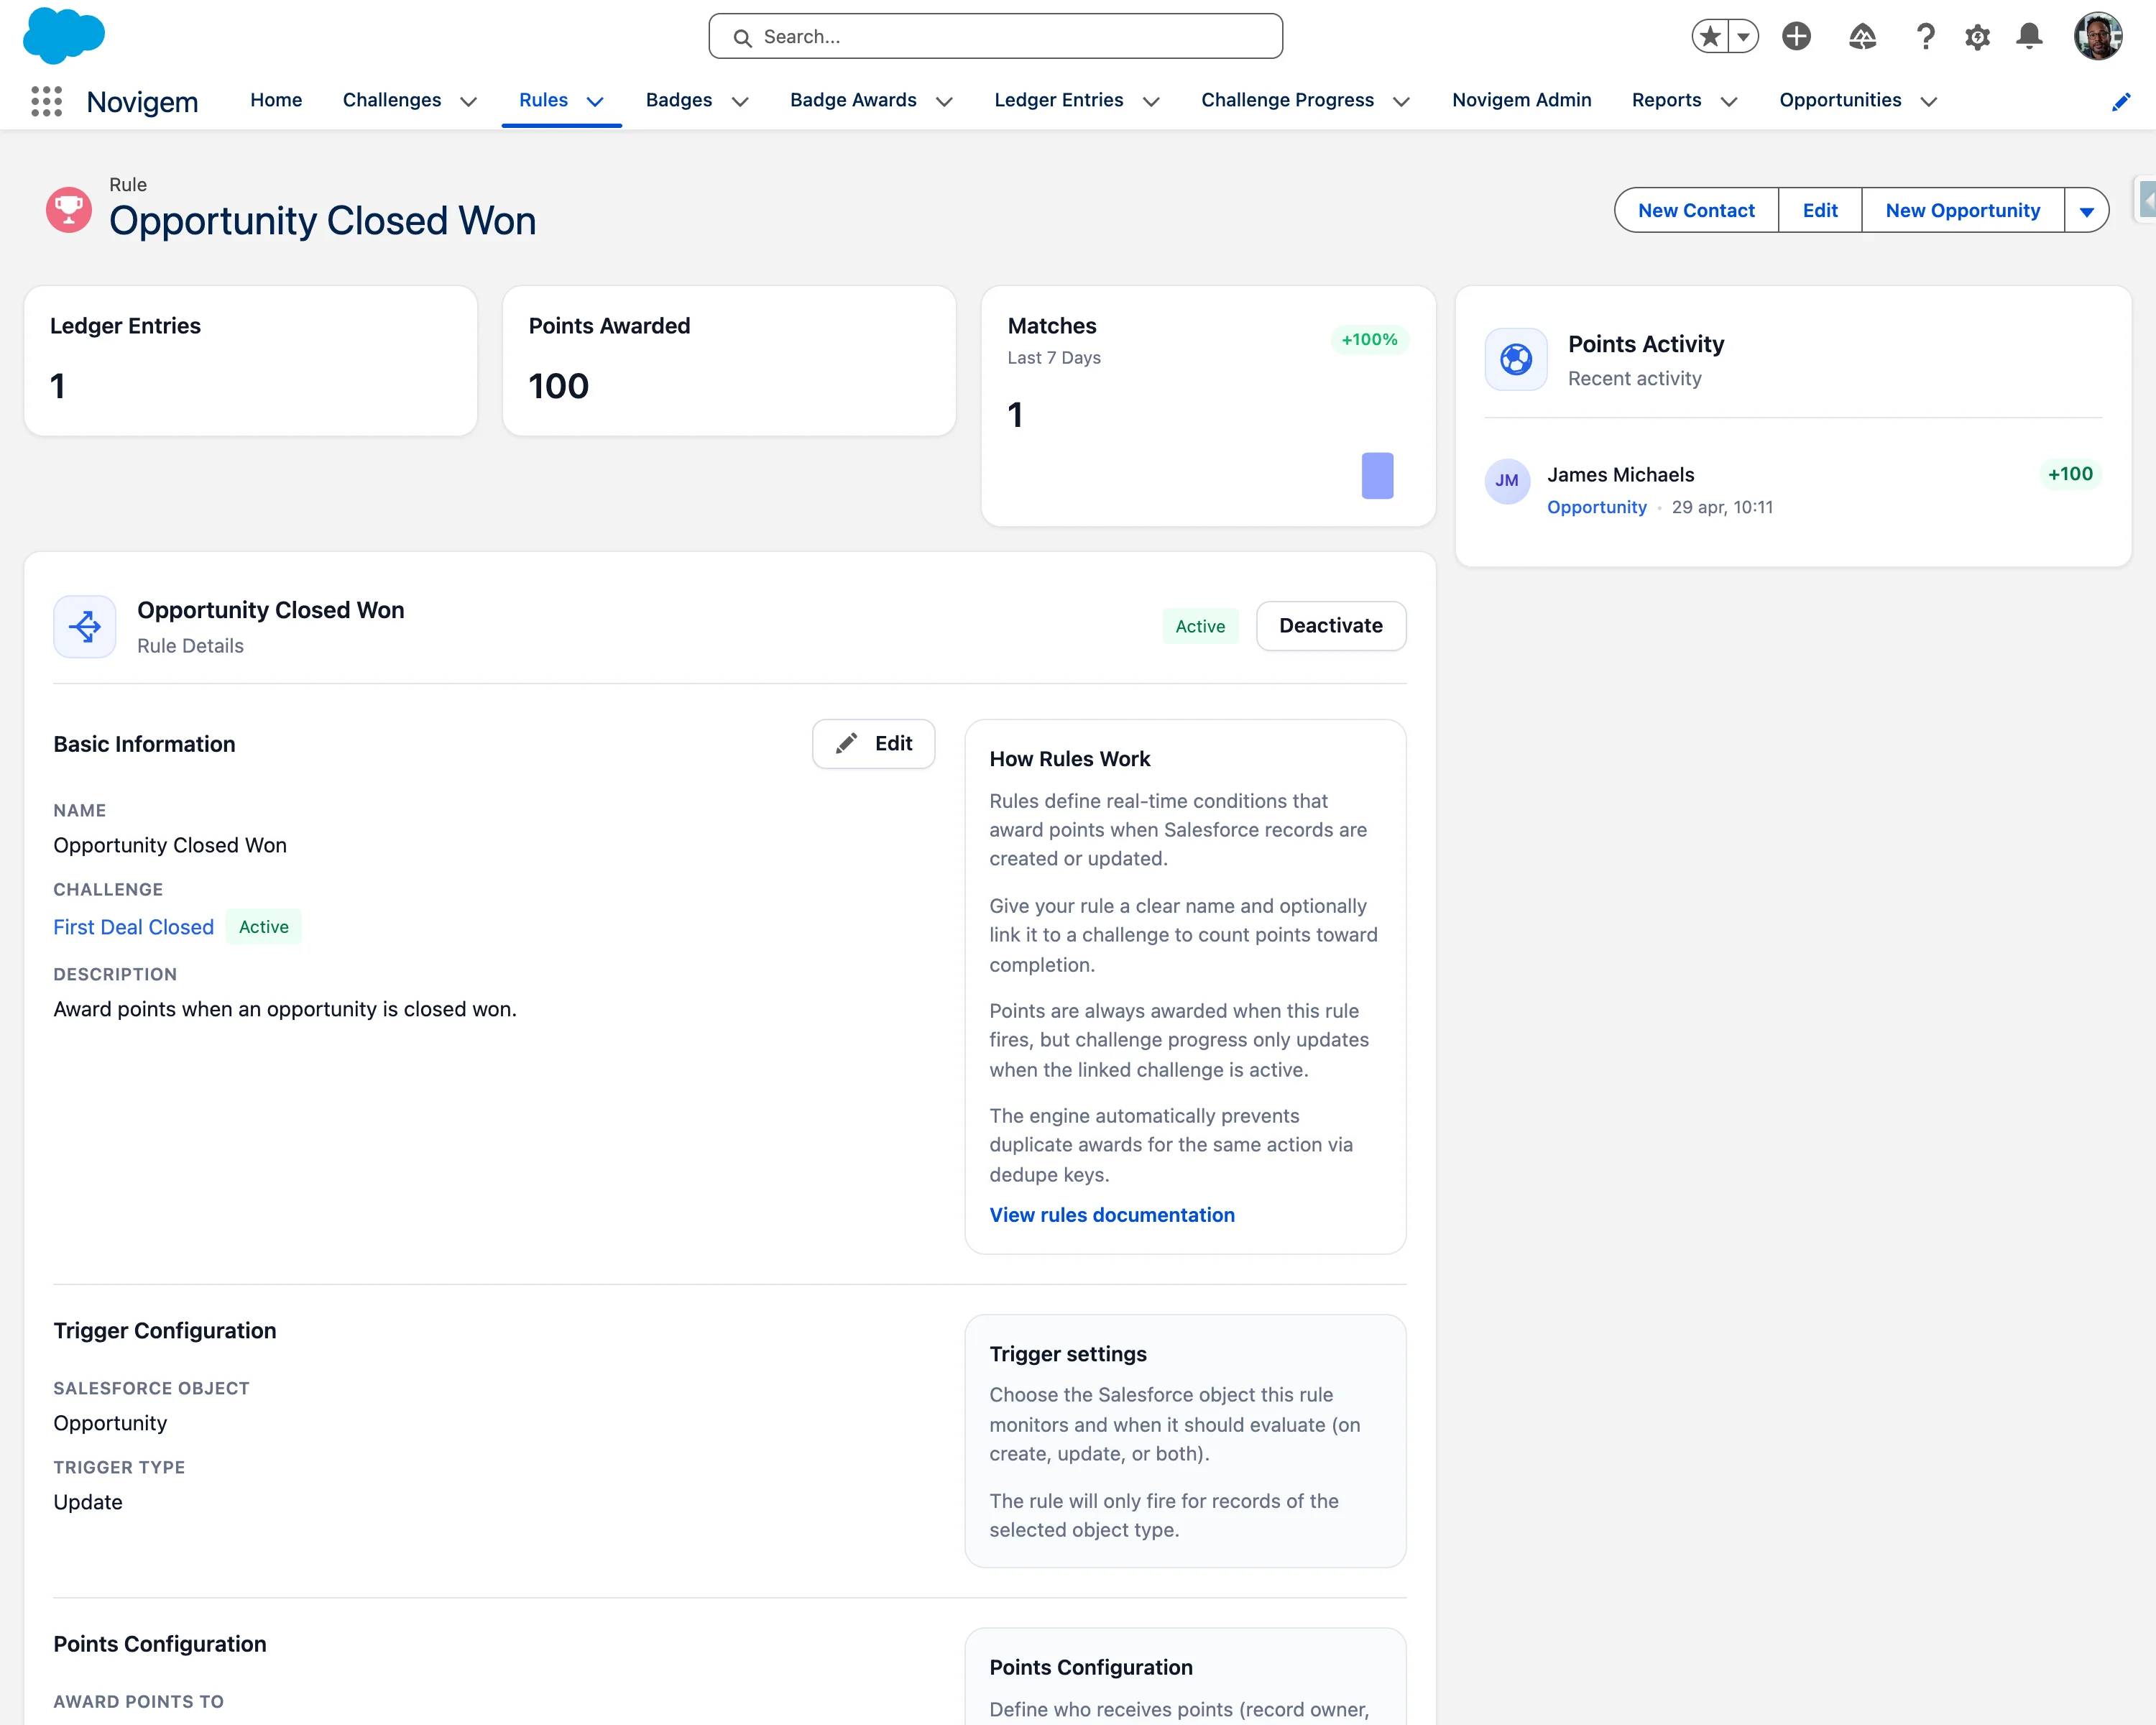Click the Active status badge beside Deactivate

1200,626
